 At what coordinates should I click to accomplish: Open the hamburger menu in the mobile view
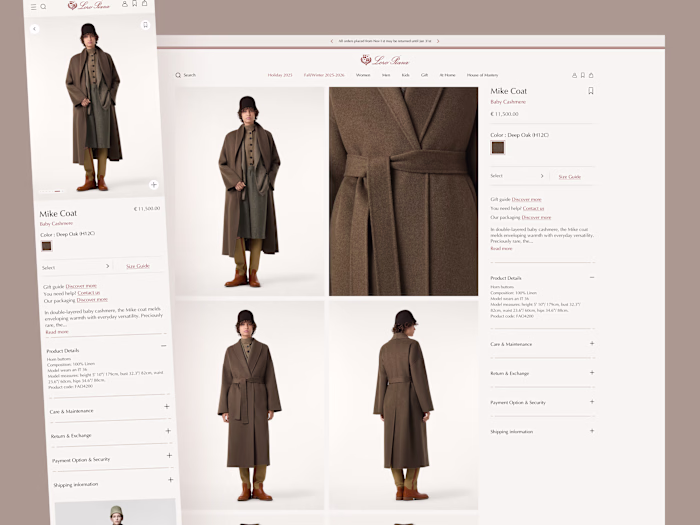click(33, 7)
